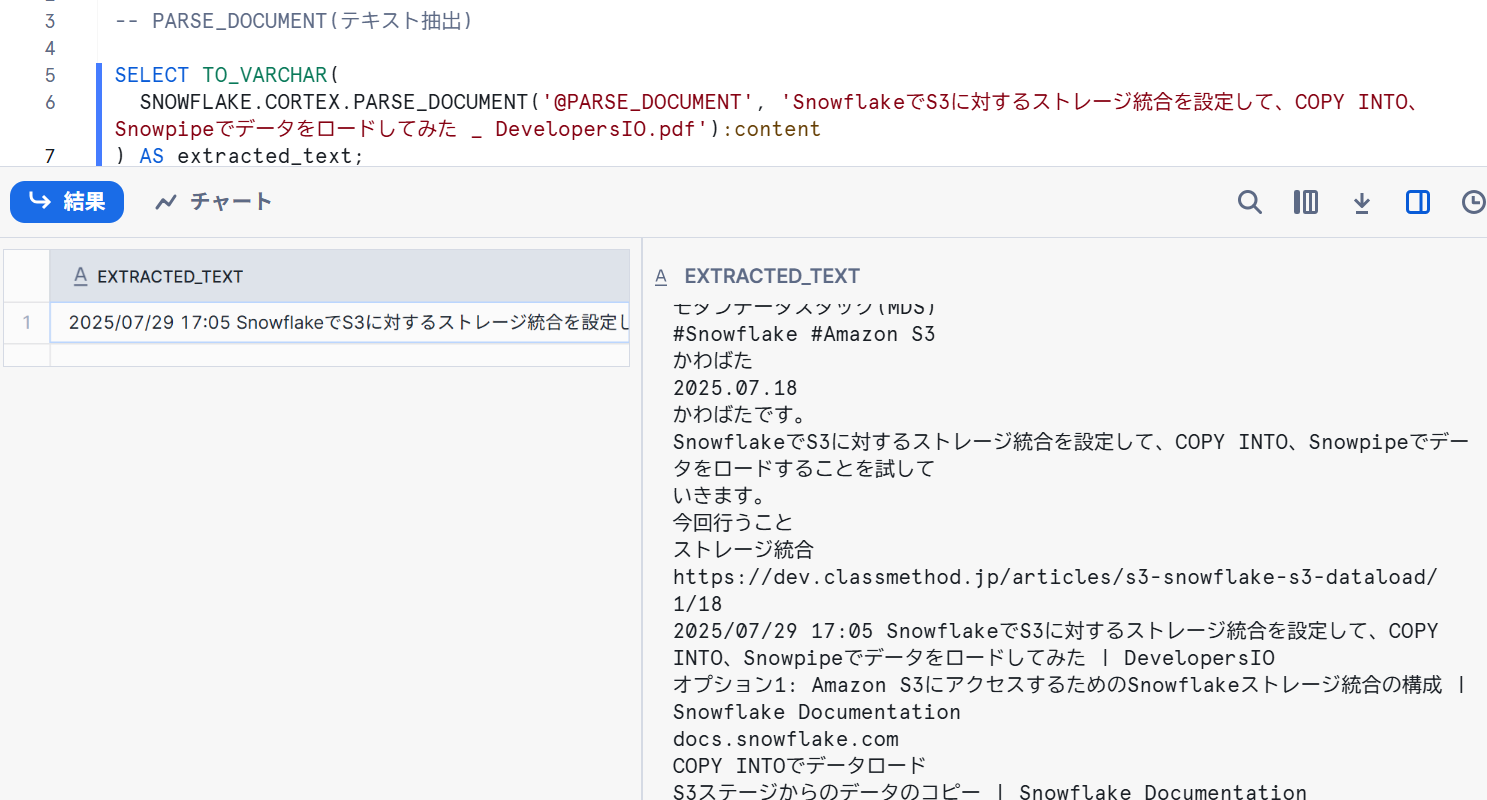Click the AS extracted_text line in editor
The image size is (1487, 800).
[240, 156]
